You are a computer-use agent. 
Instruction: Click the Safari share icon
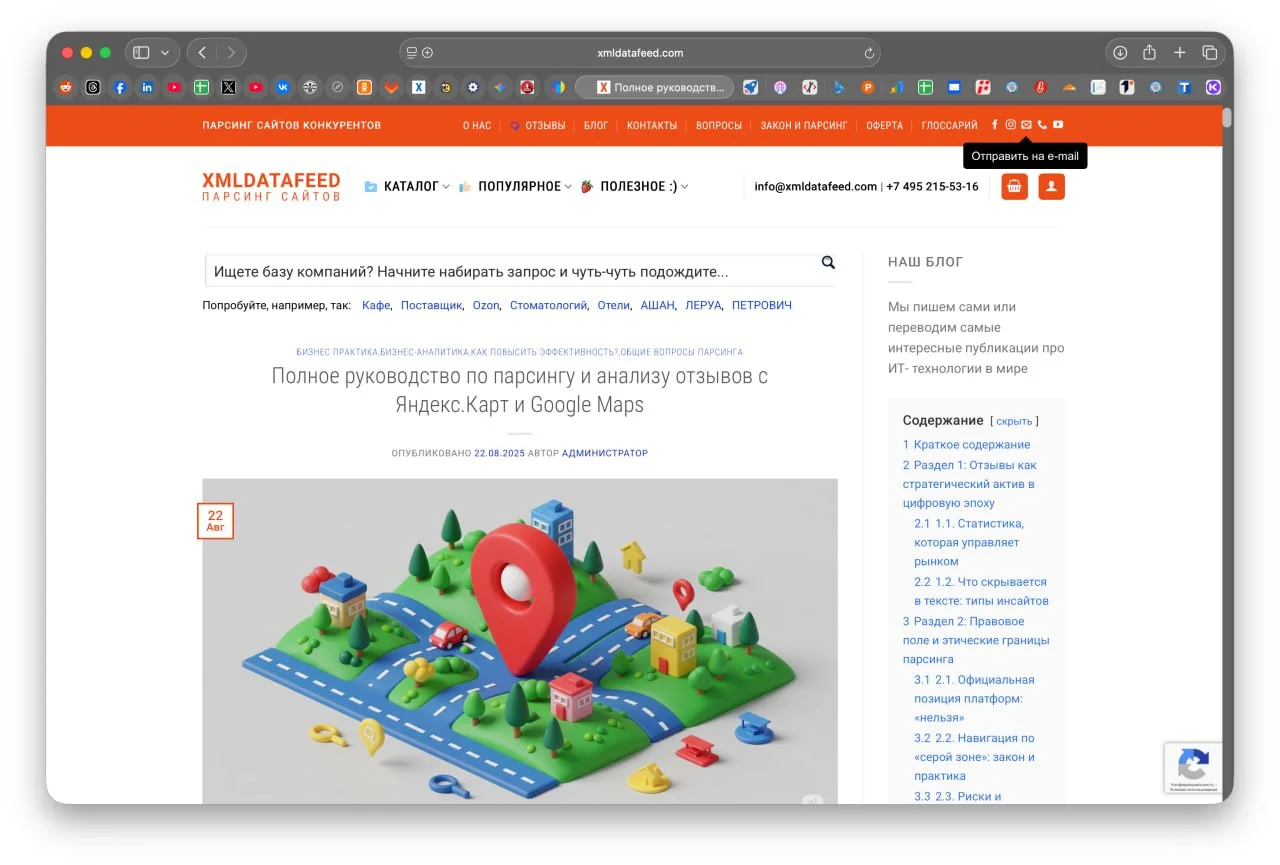pos(1150,53)
